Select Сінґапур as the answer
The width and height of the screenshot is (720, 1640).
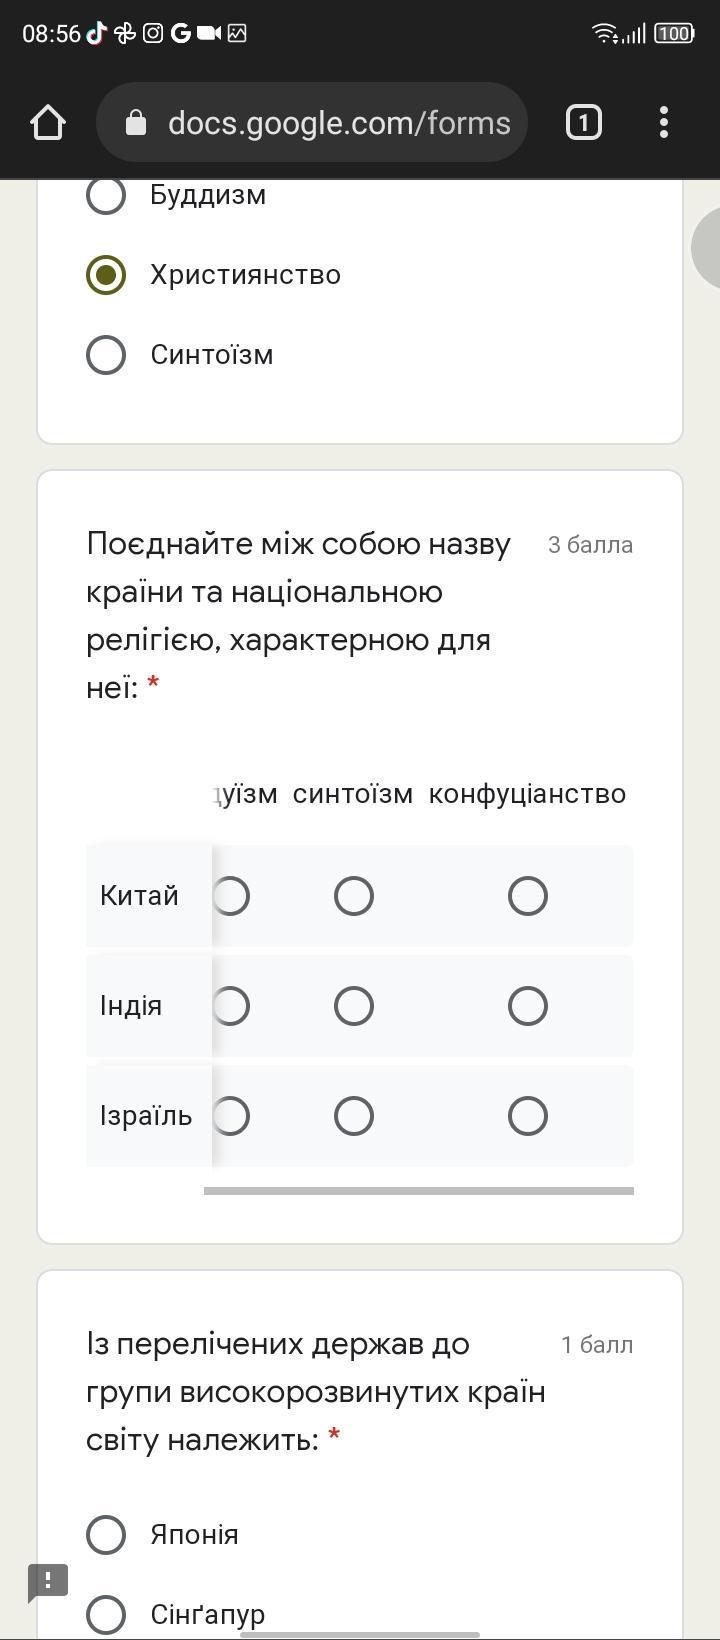coord(106,1614)
